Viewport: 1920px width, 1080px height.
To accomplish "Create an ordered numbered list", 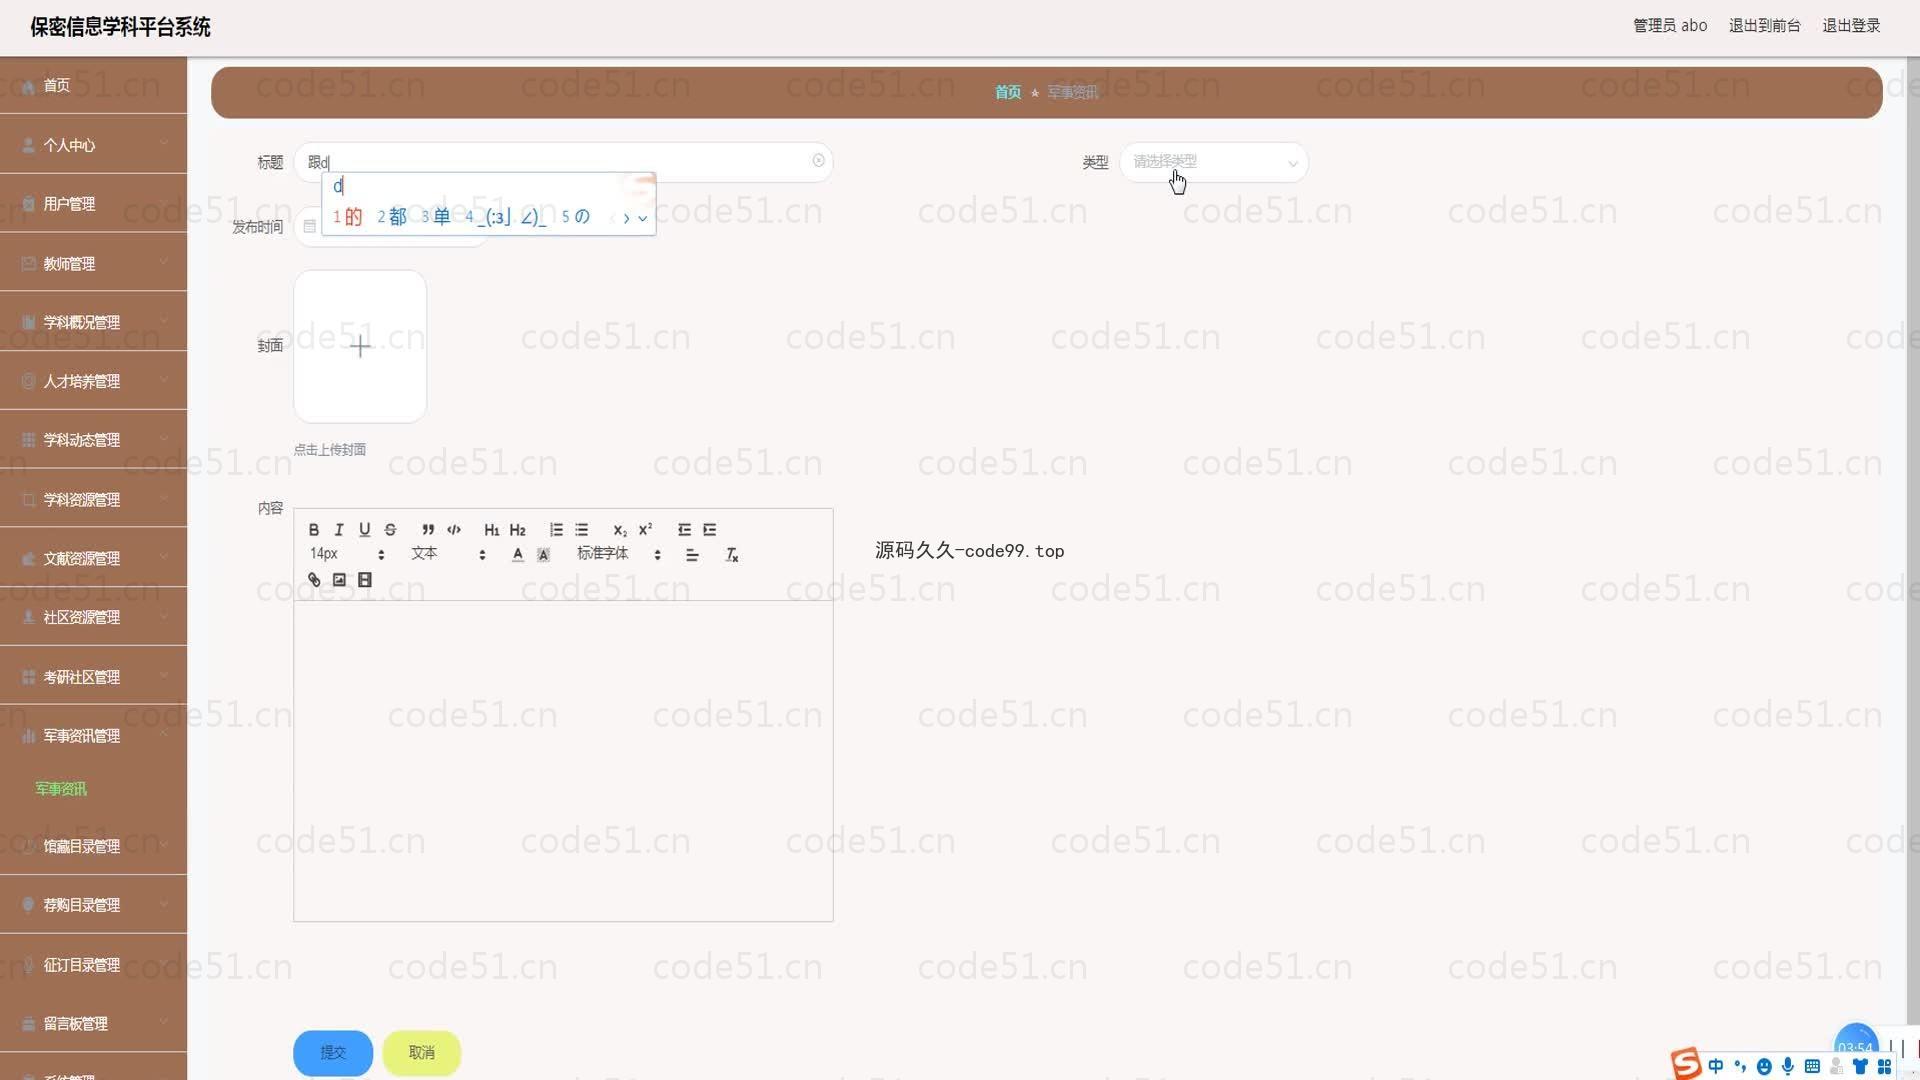I will 556,530.
